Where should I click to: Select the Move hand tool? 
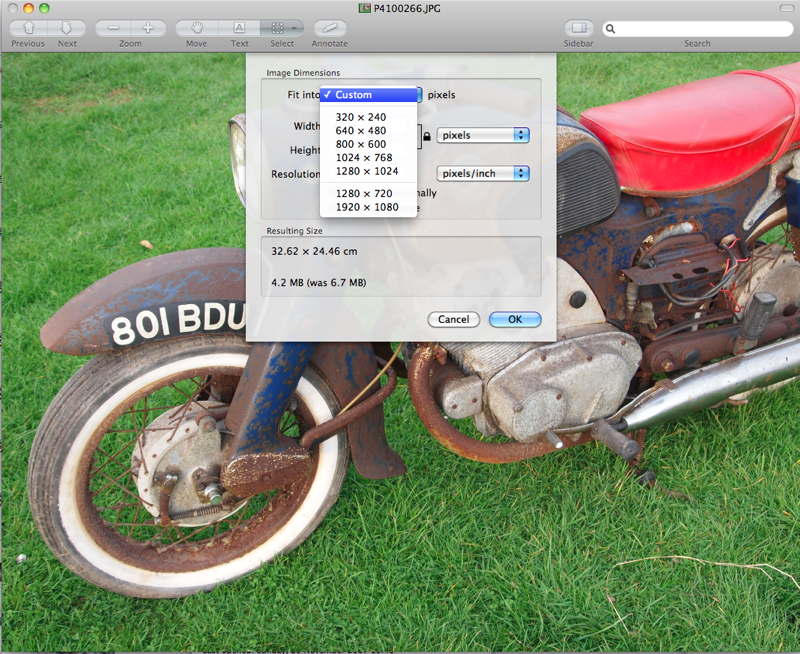pos(196,28)
